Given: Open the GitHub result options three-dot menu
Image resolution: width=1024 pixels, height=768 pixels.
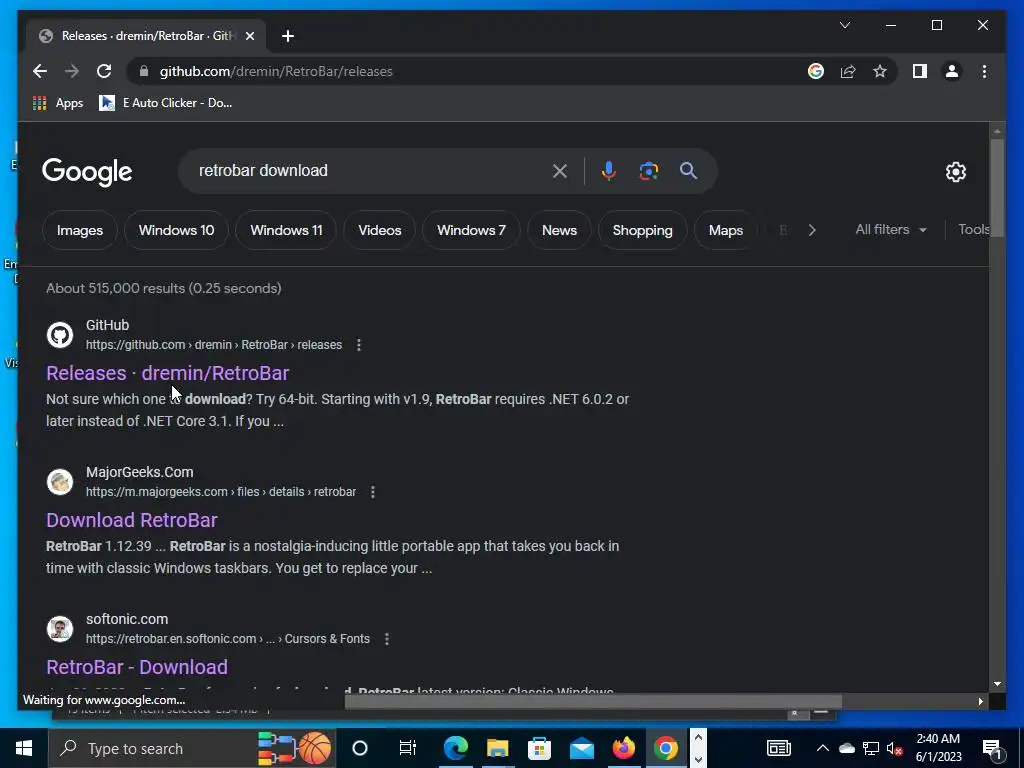Looking at the screenshot, I should tap(359, 345).
